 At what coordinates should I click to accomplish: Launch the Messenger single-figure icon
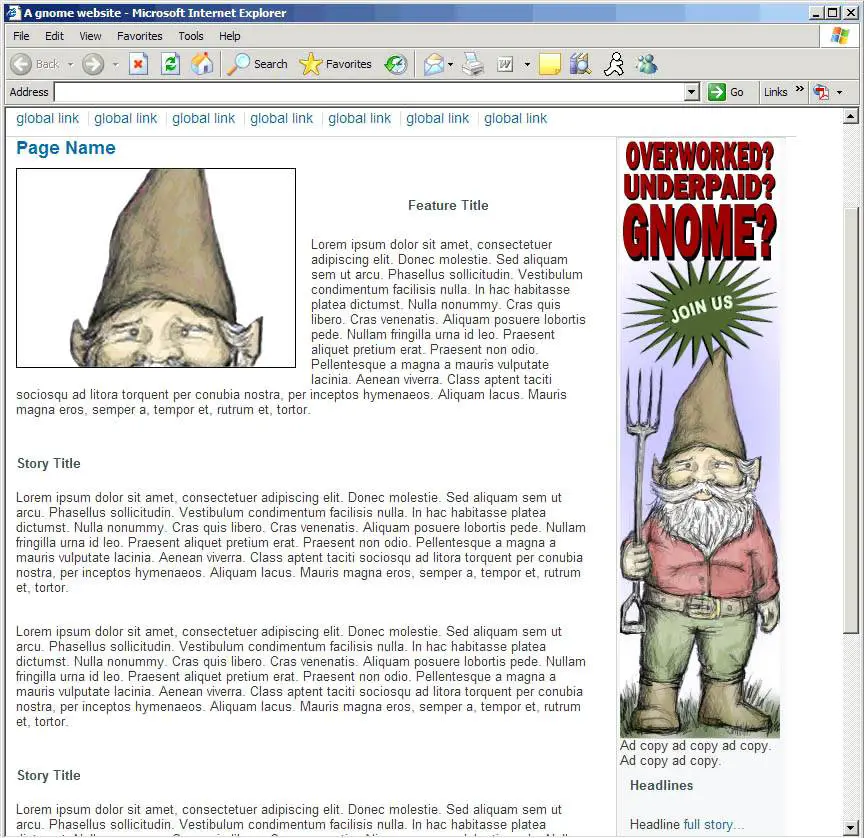click(x=614, y=64)
